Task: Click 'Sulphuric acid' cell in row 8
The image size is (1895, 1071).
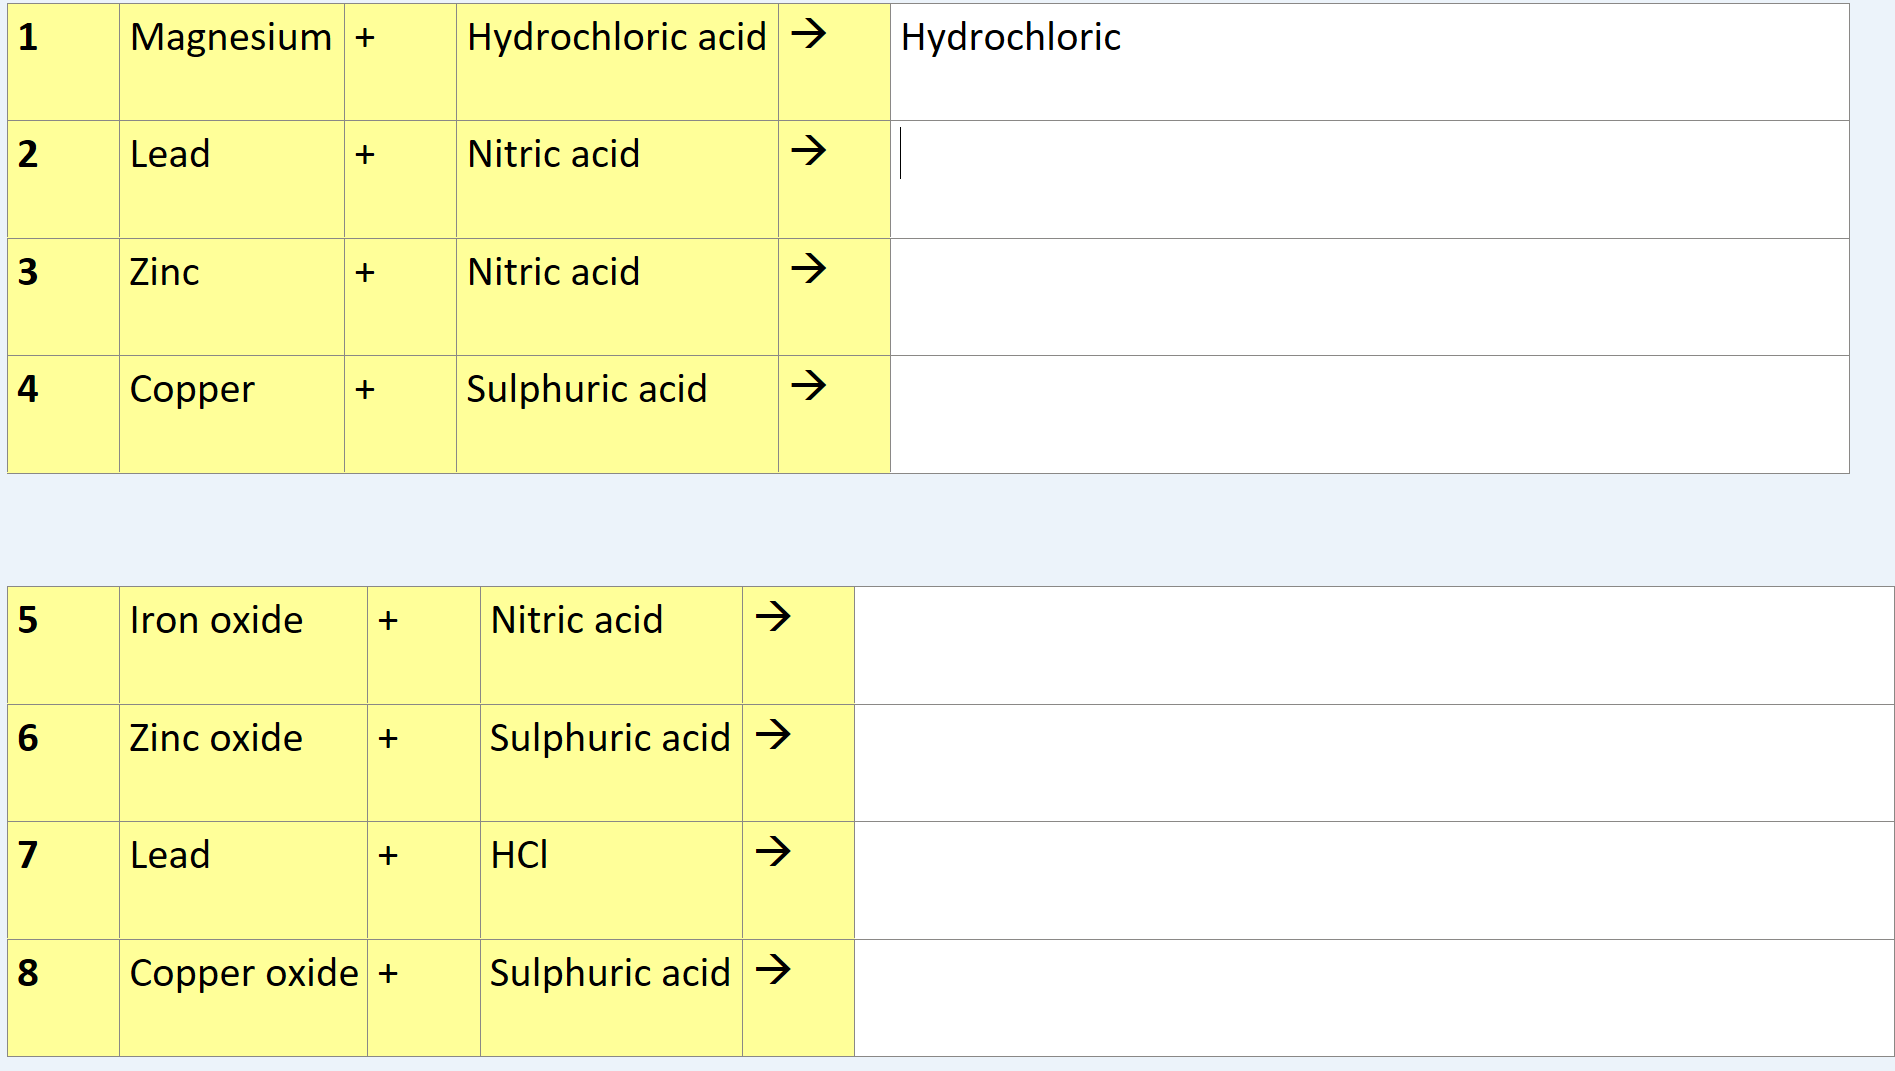Action: (x=611, y=998)
